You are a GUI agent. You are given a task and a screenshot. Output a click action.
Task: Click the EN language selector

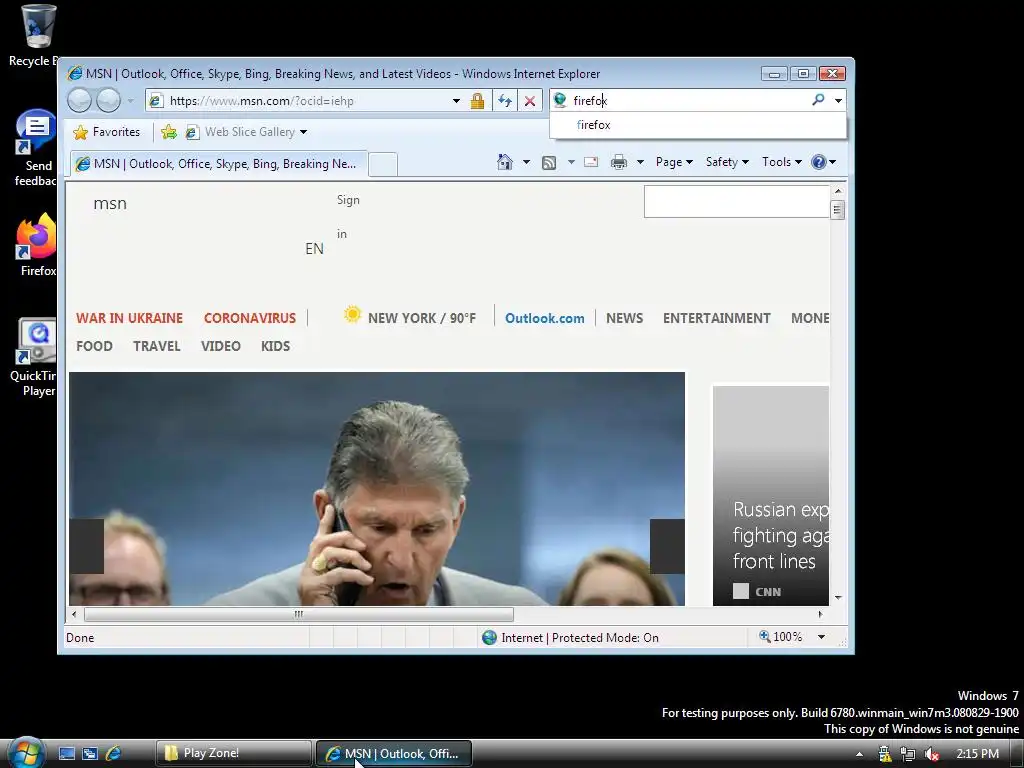314,249
